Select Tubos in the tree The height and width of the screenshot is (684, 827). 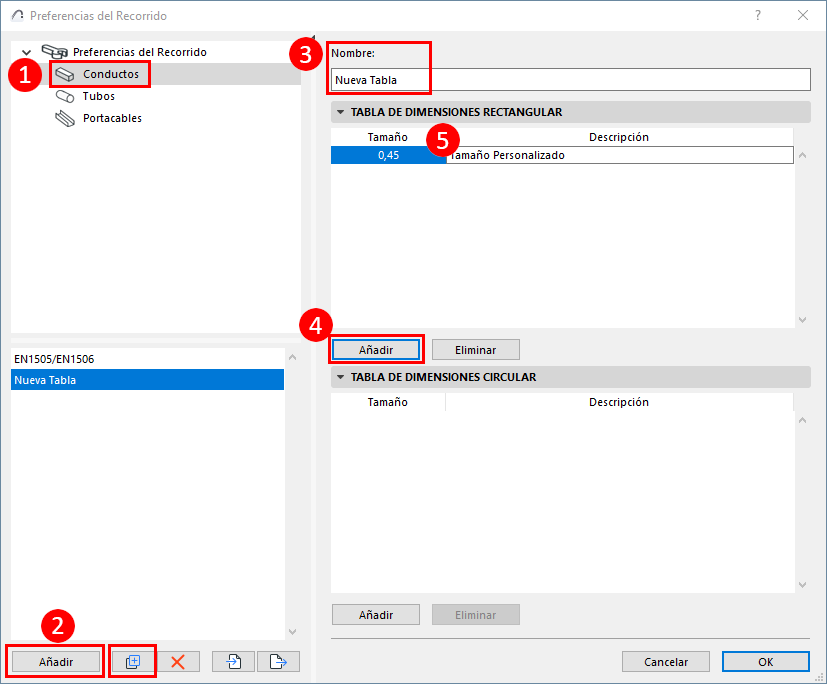coord(99,96)
